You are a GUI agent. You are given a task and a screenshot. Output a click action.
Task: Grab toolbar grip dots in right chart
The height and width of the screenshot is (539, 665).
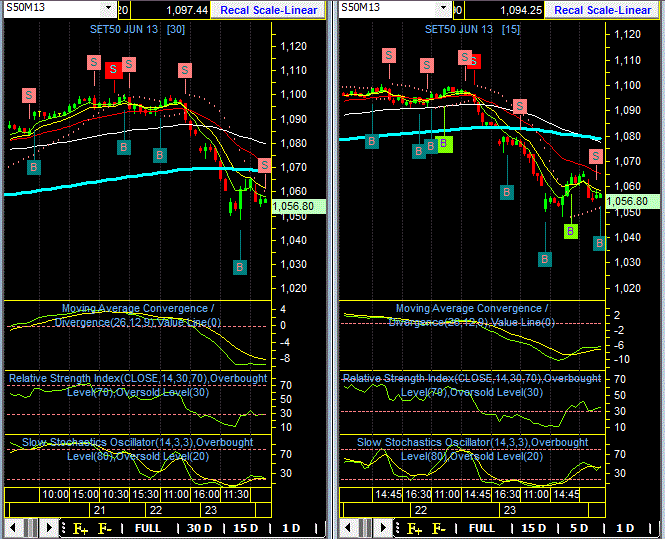pos(397,528)
